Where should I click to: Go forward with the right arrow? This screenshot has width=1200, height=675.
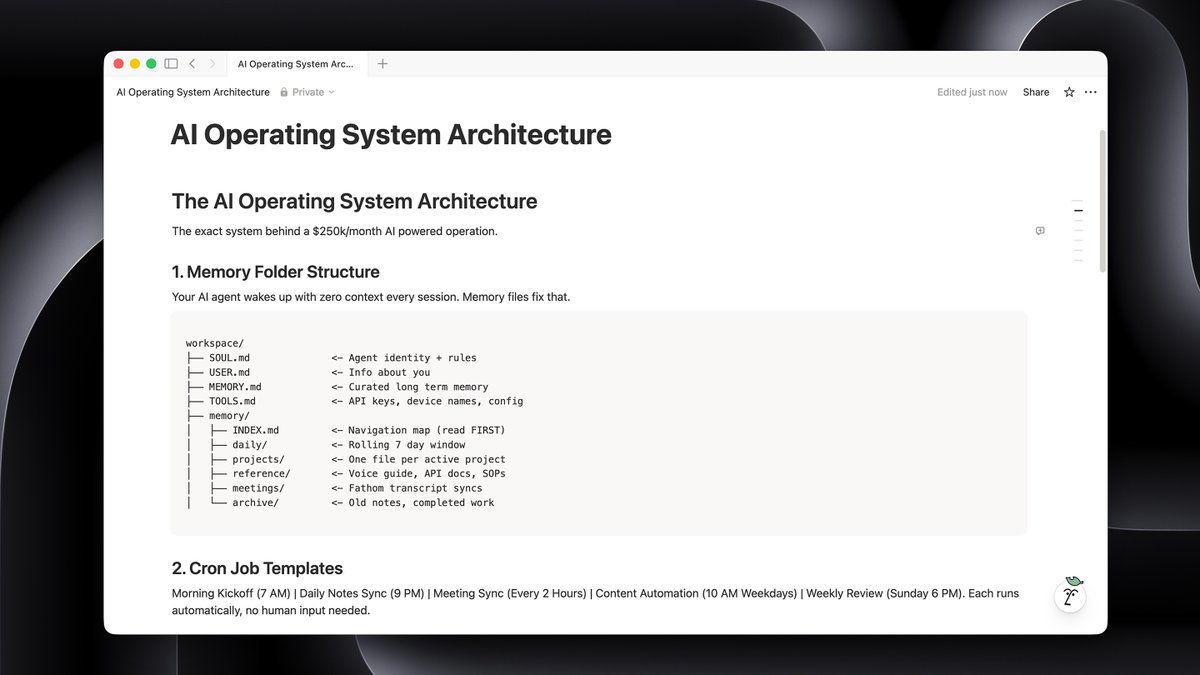[212, 64]
